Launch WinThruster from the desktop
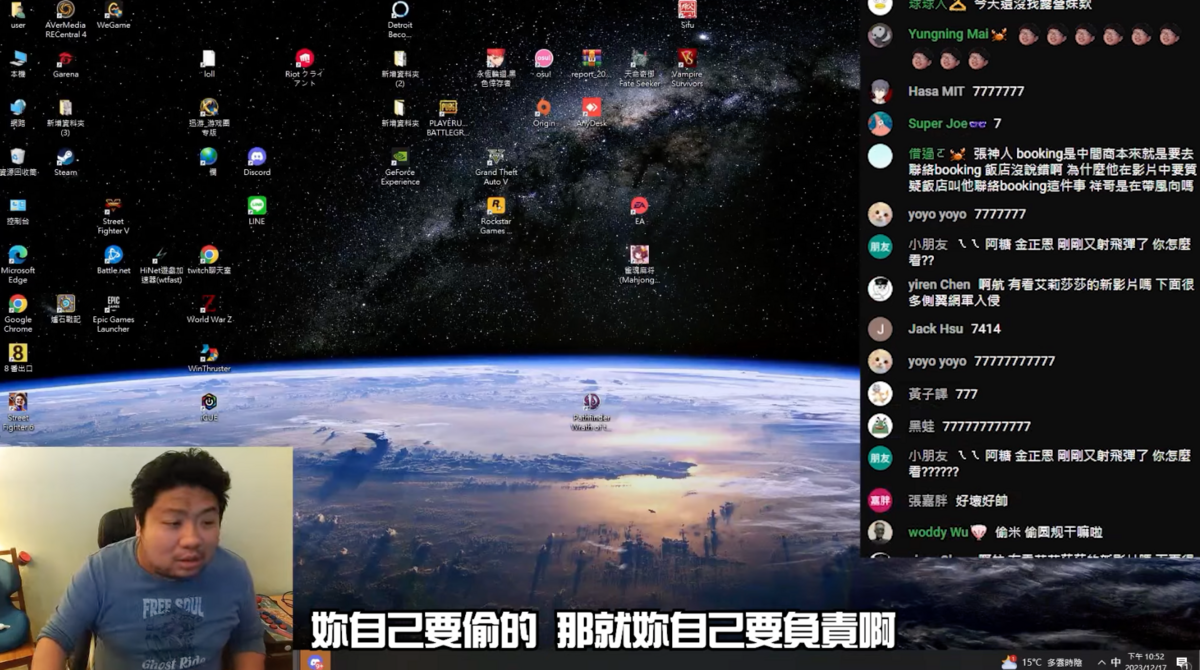Screen dimensions: 1200x670 tap(209, 358)
